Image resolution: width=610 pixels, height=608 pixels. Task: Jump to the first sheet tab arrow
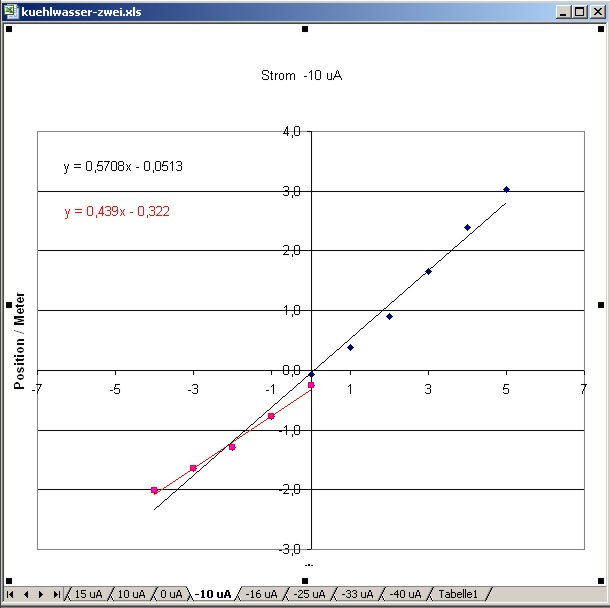tap(10, 594)
